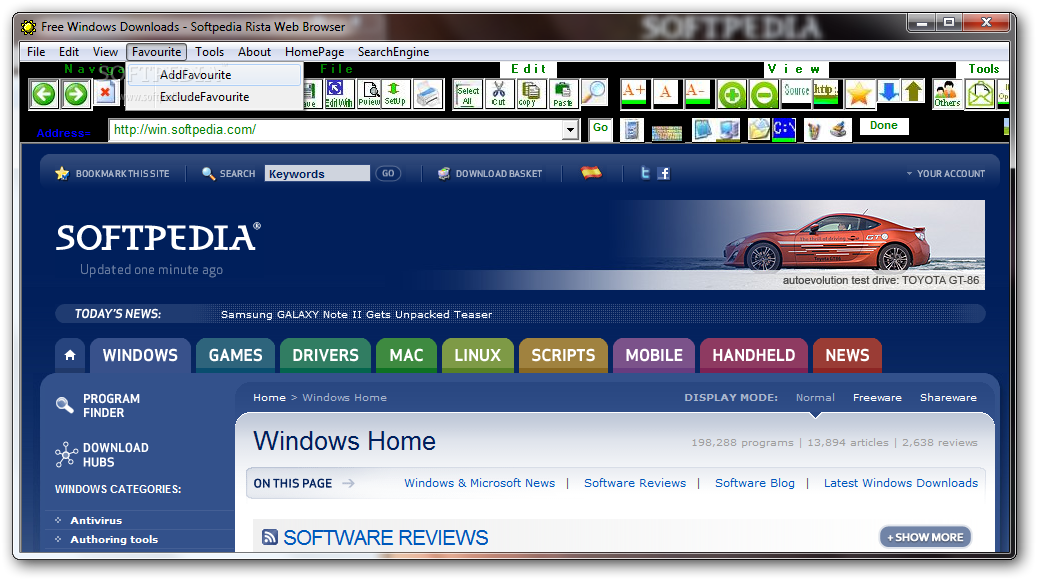Screen dimensions: 1037x580
Task: Choose ExcludeFavourite from the menu
Action: pyautogui.click(x=214, y=97)
